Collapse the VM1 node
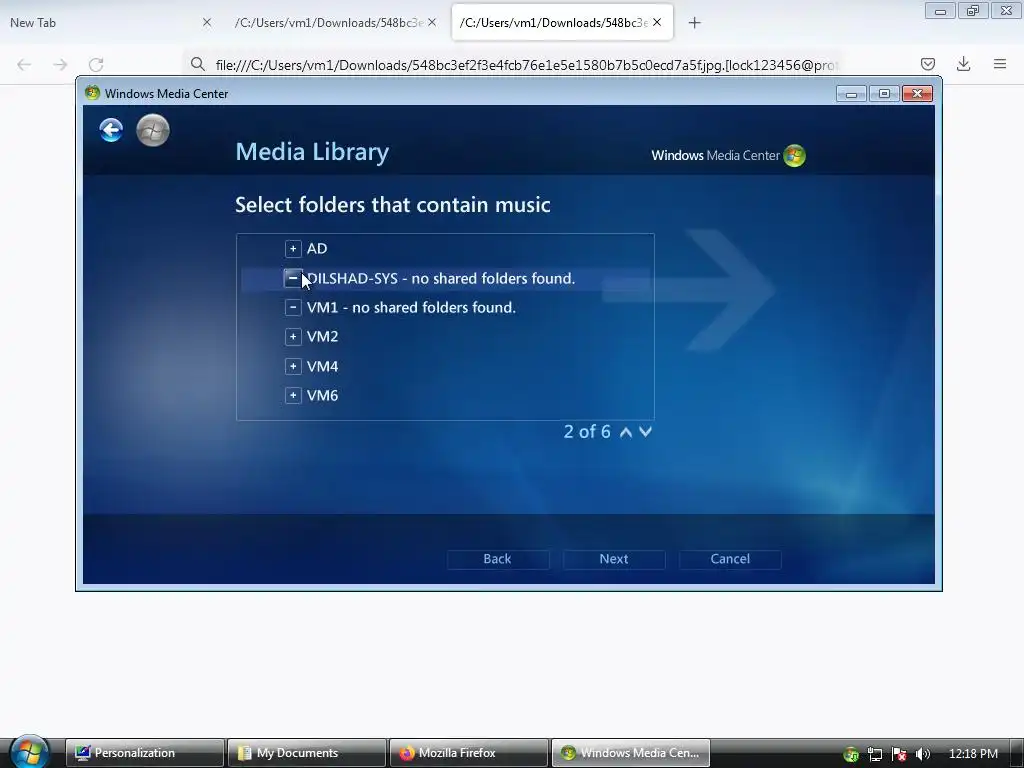The image size is (1024, 768). point(293,308)
